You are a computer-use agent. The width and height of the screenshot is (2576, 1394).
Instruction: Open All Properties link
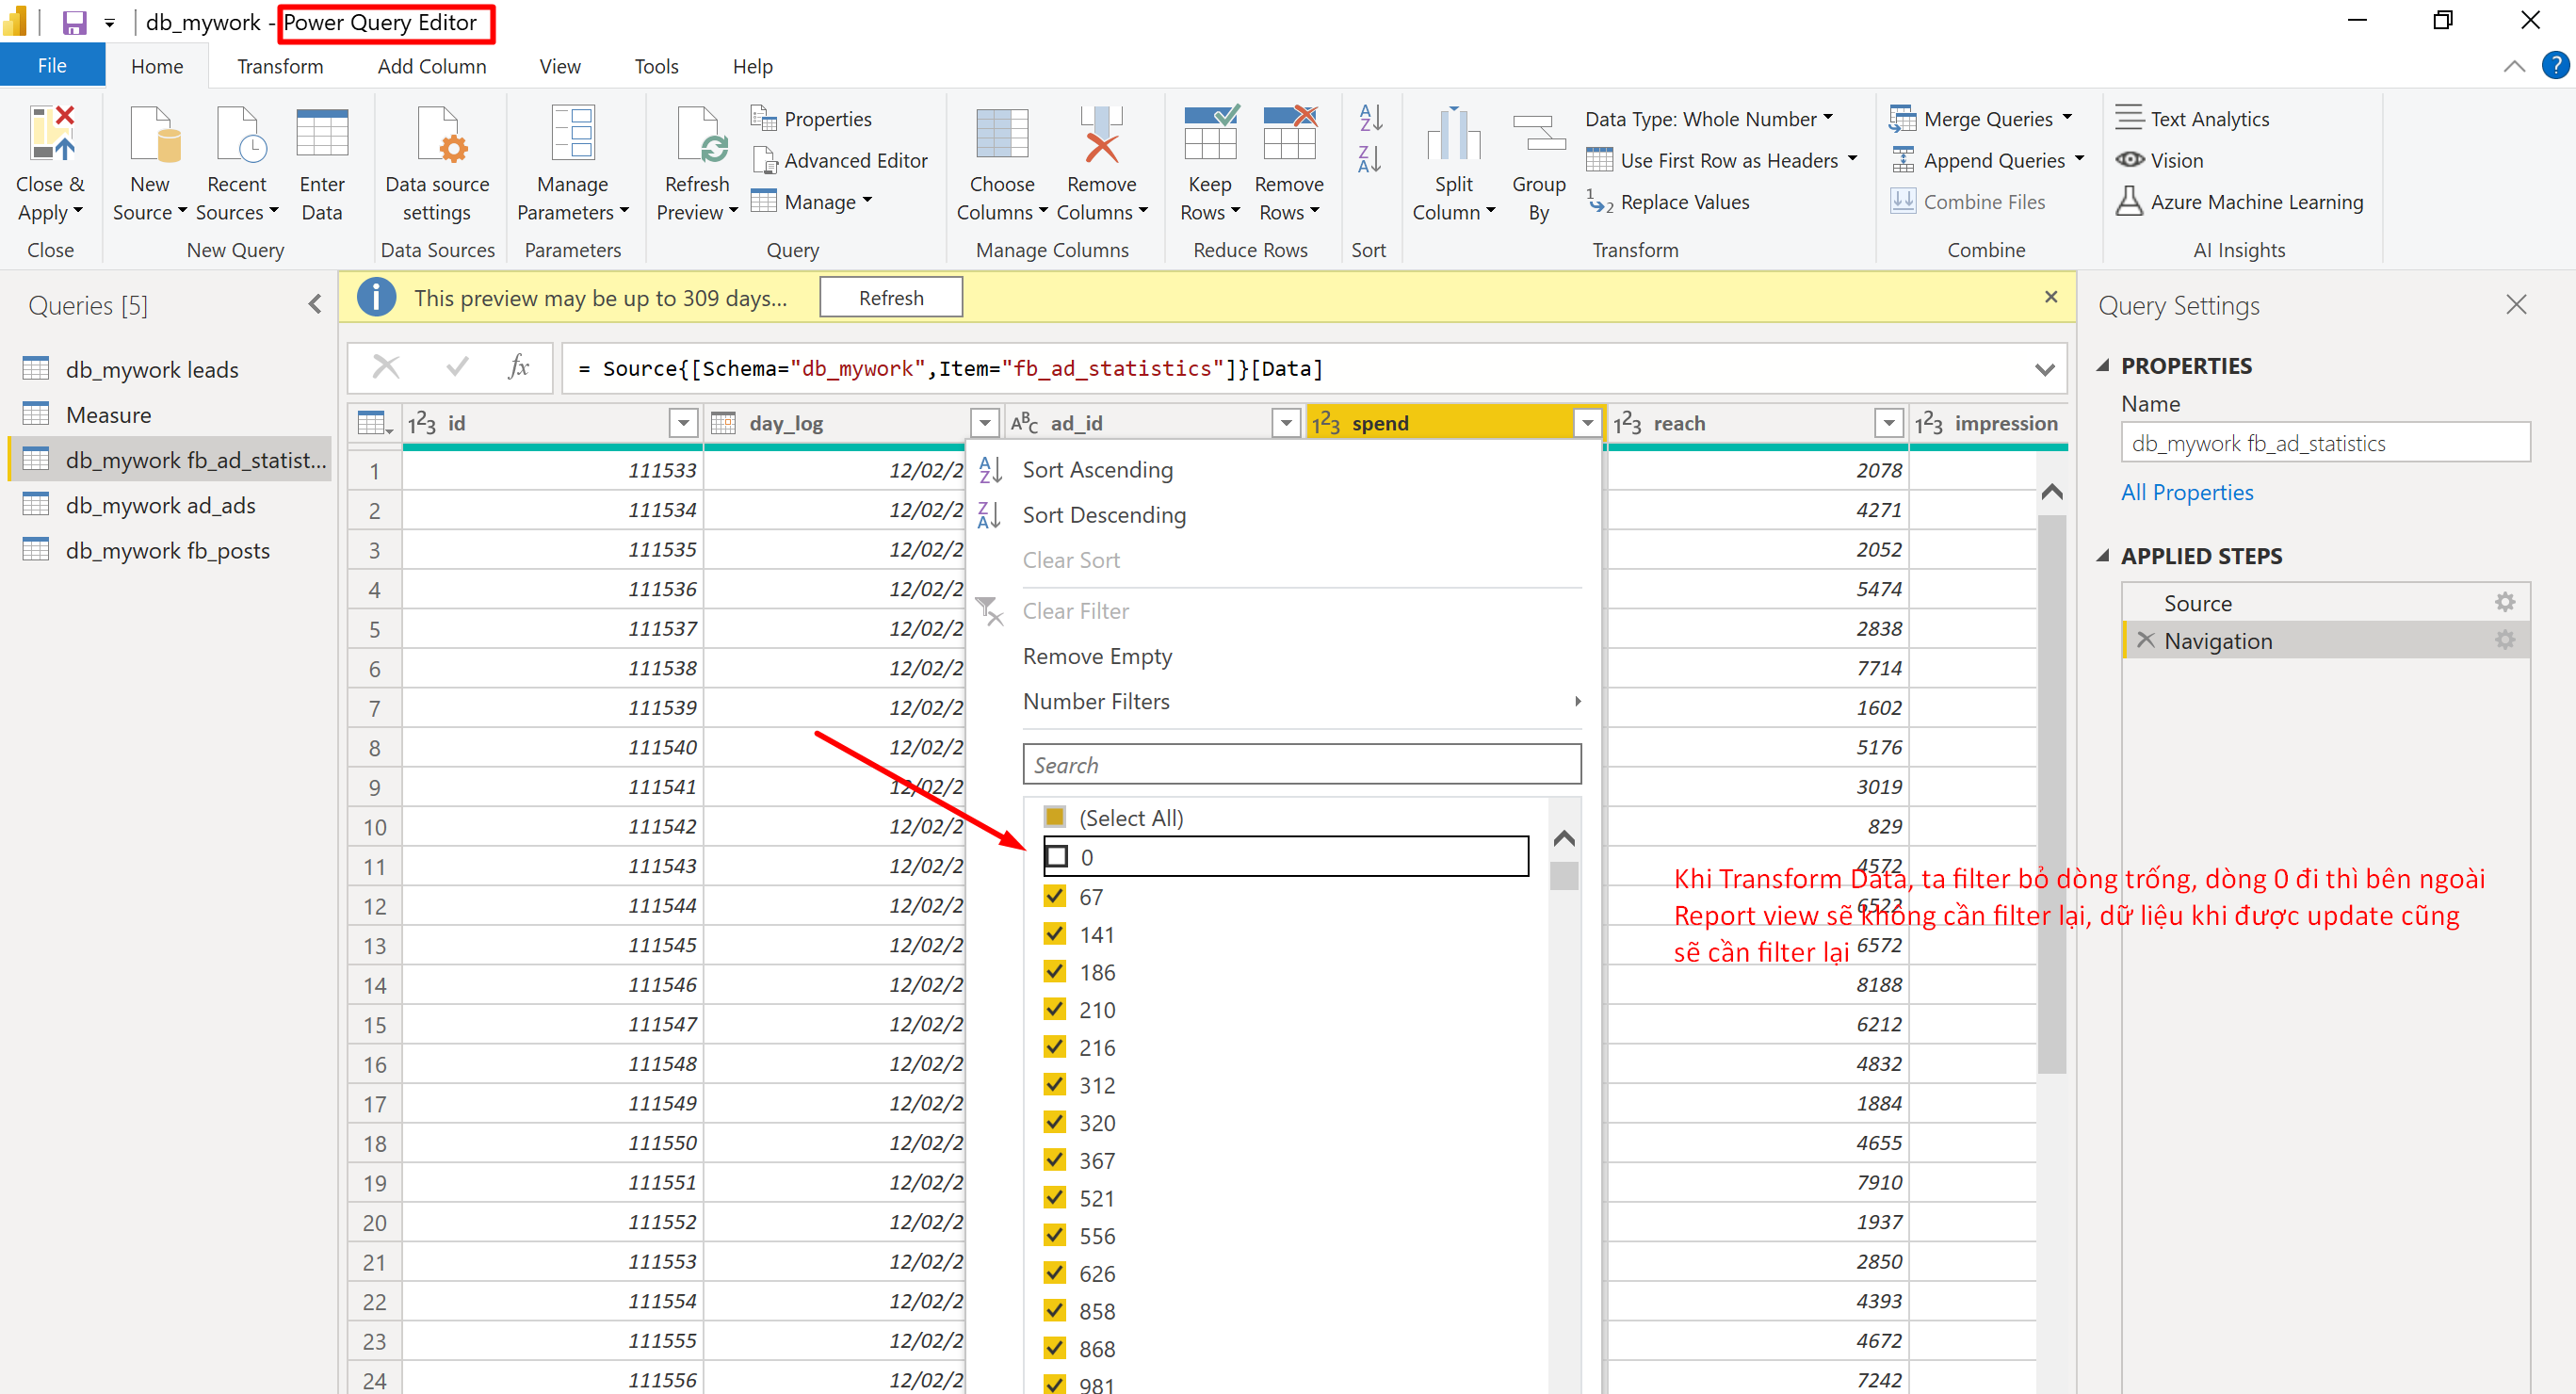tap(2187, 492)
